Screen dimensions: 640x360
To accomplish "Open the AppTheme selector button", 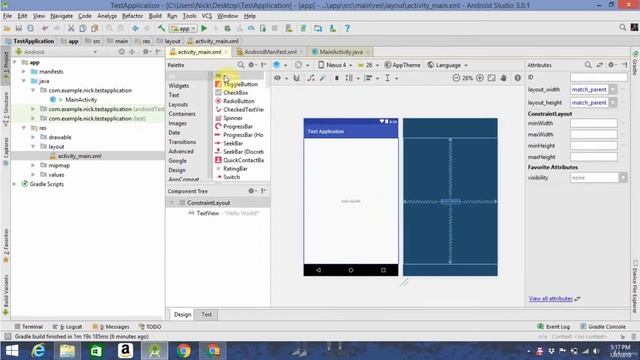I will (402, 65).
